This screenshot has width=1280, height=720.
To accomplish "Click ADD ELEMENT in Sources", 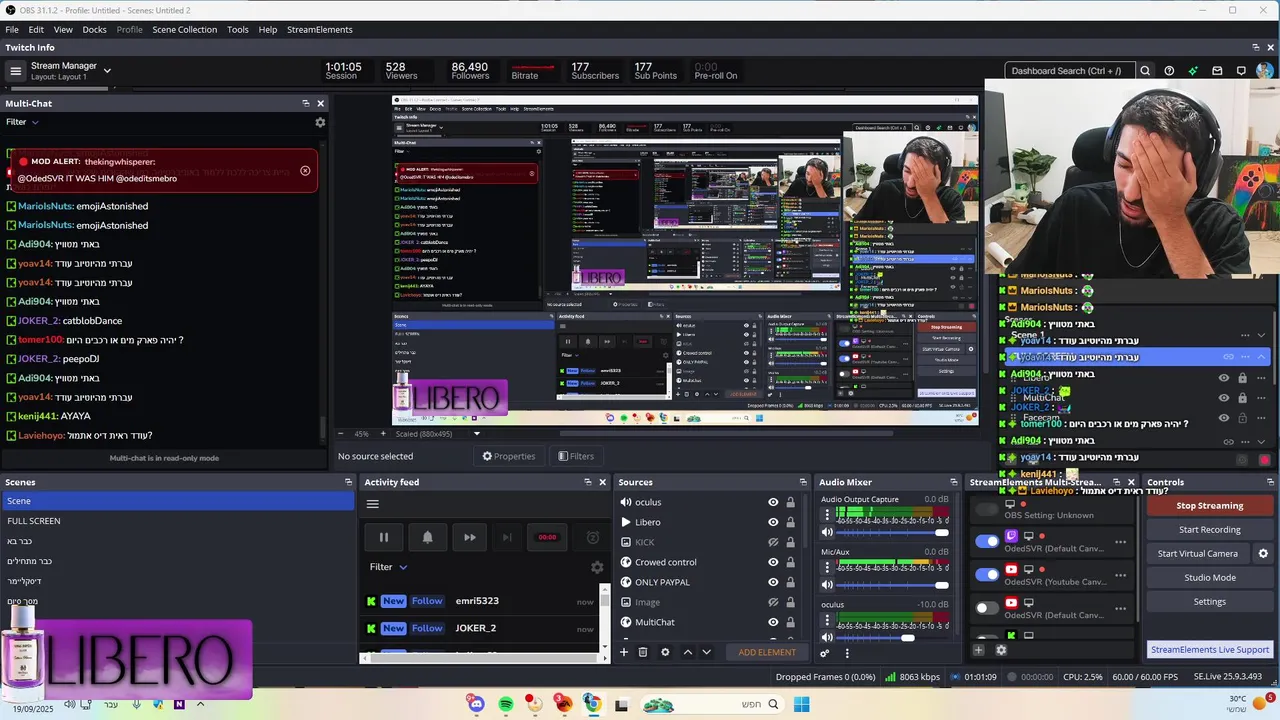I will (767, 652).
